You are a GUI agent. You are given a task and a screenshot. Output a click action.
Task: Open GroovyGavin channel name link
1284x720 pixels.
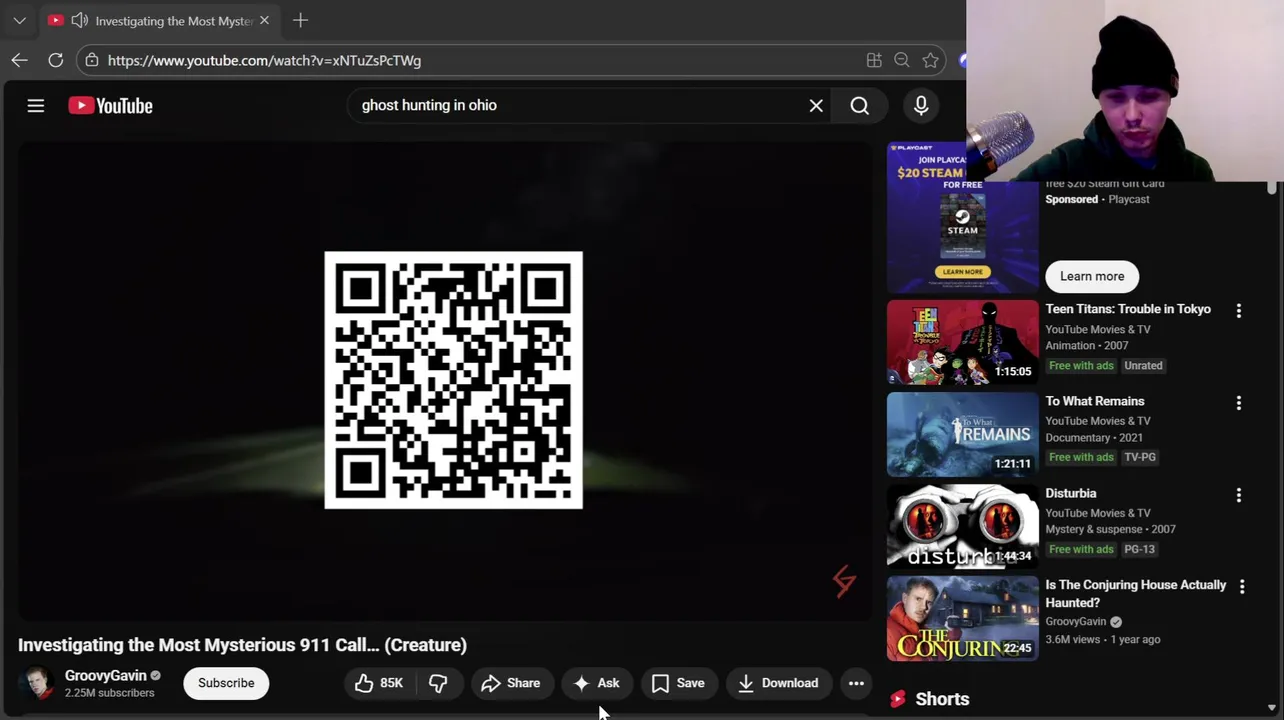tap(105, 675)
